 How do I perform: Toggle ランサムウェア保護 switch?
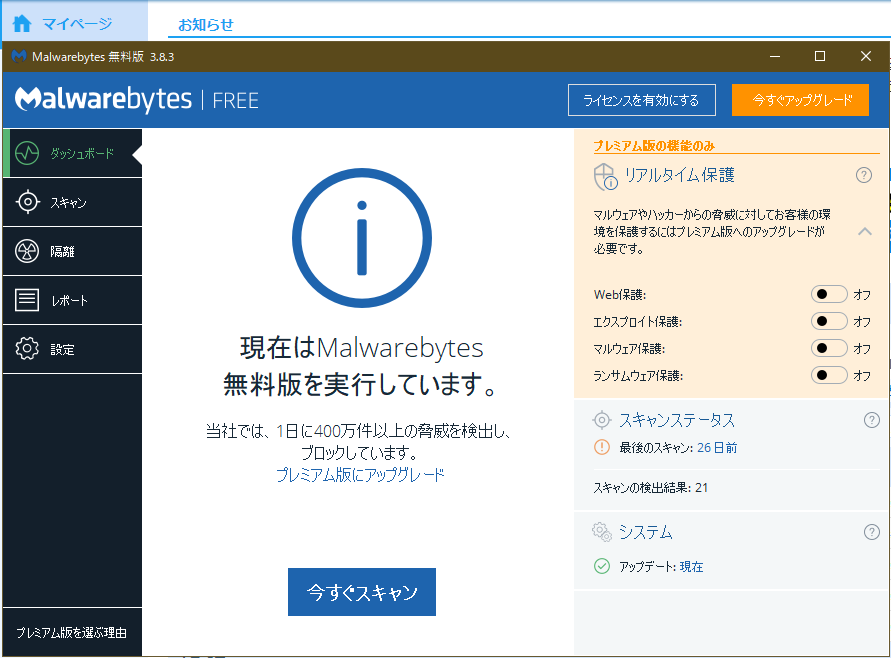(829, 375)
